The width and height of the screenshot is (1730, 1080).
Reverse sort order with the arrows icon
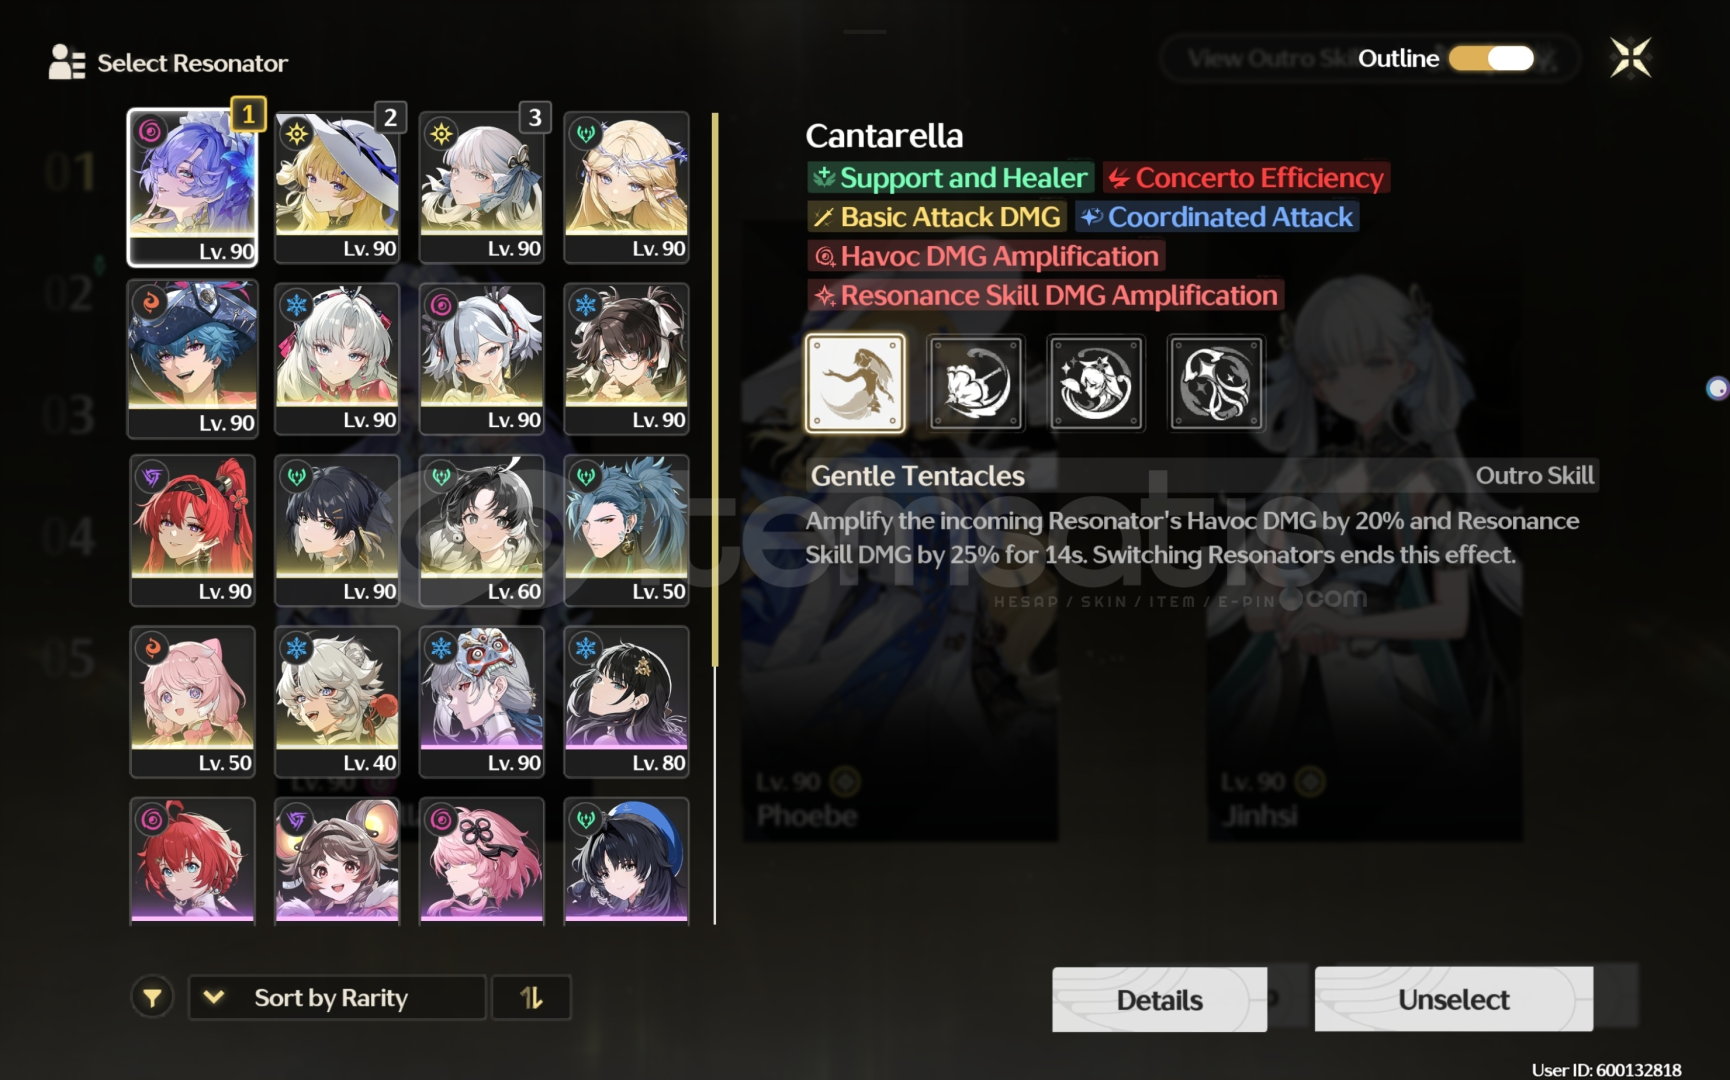click(531, 997)
